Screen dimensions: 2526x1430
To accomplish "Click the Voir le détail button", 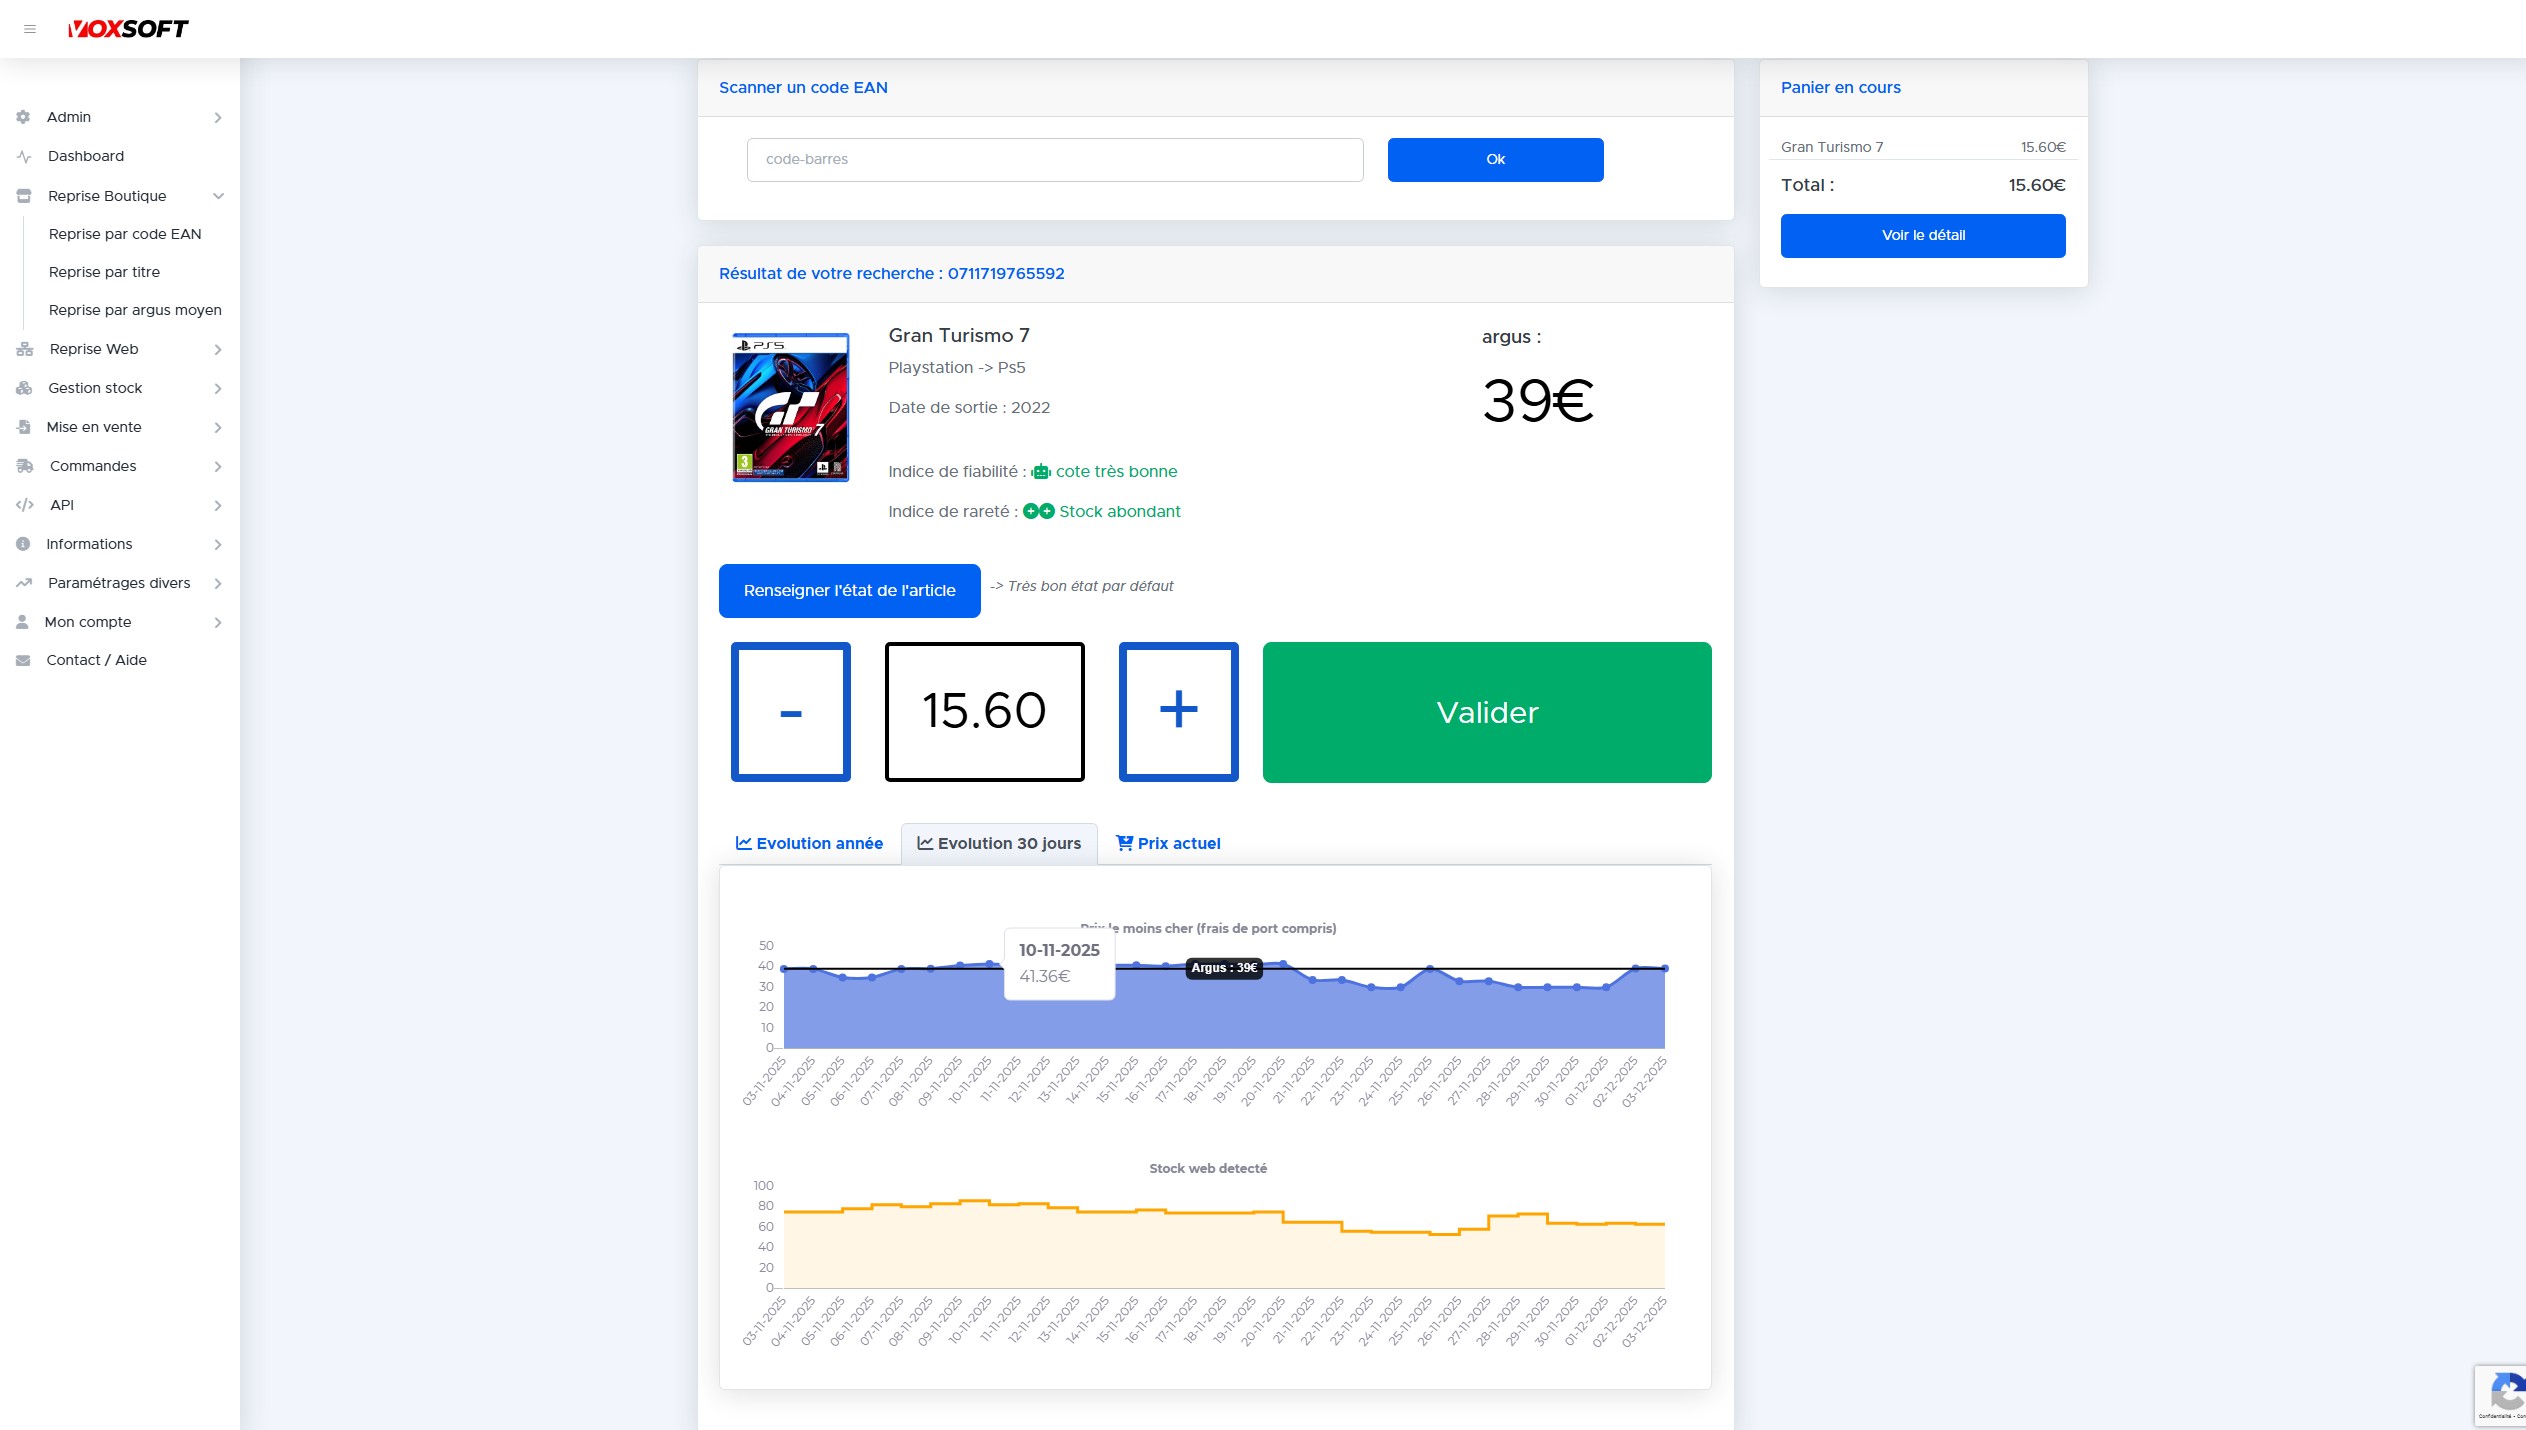I will (1923, 236).
